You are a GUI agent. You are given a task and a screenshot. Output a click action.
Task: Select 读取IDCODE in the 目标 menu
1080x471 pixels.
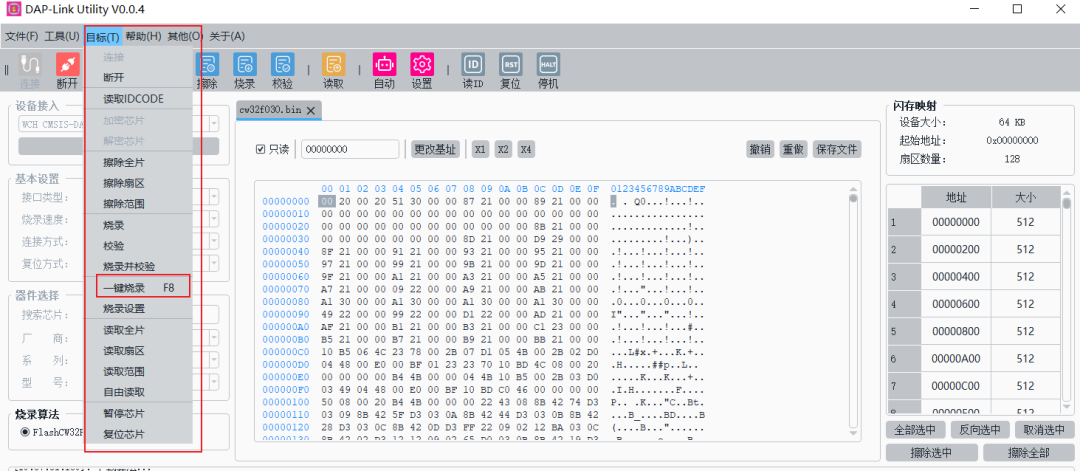click(133, 99)
